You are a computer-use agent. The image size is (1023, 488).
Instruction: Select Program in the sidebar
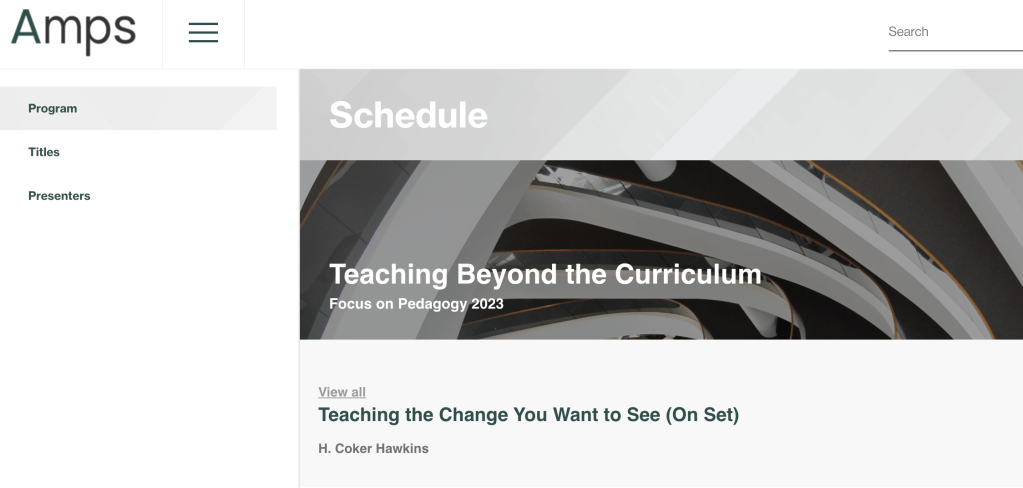(x=53, y=108)
